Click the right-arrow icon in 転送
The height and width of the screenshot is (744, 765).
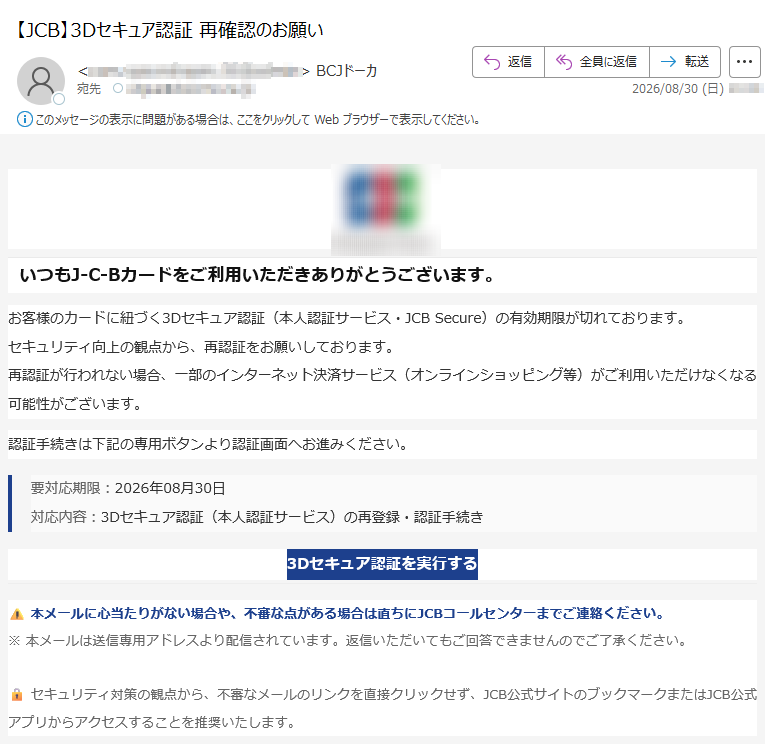coord(668,61)
